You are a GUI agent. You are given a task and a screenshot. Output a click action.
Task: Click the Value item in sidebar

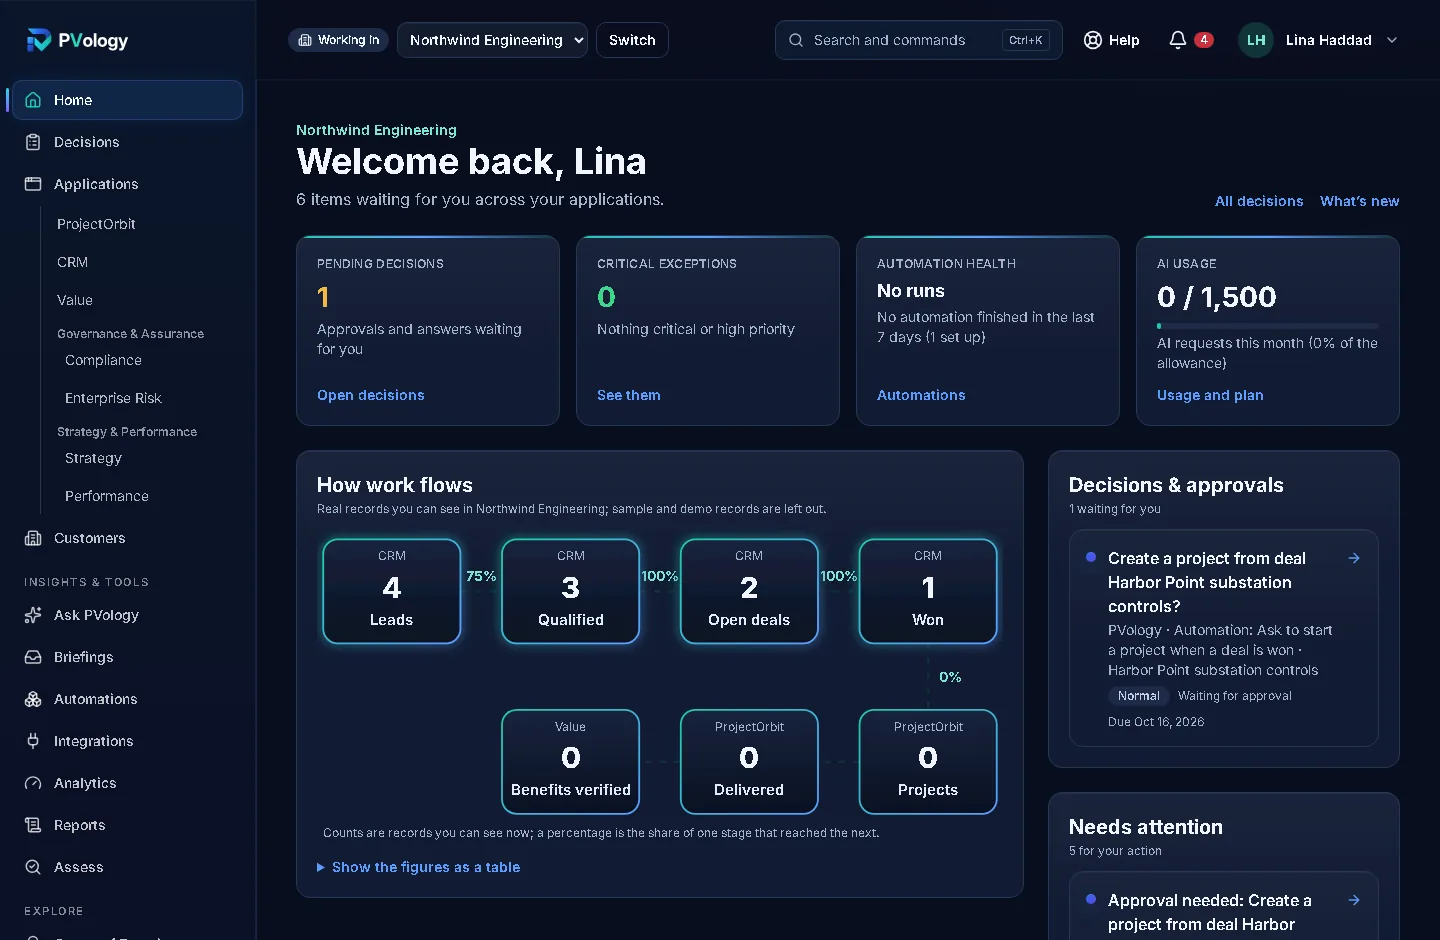point(75,300)
